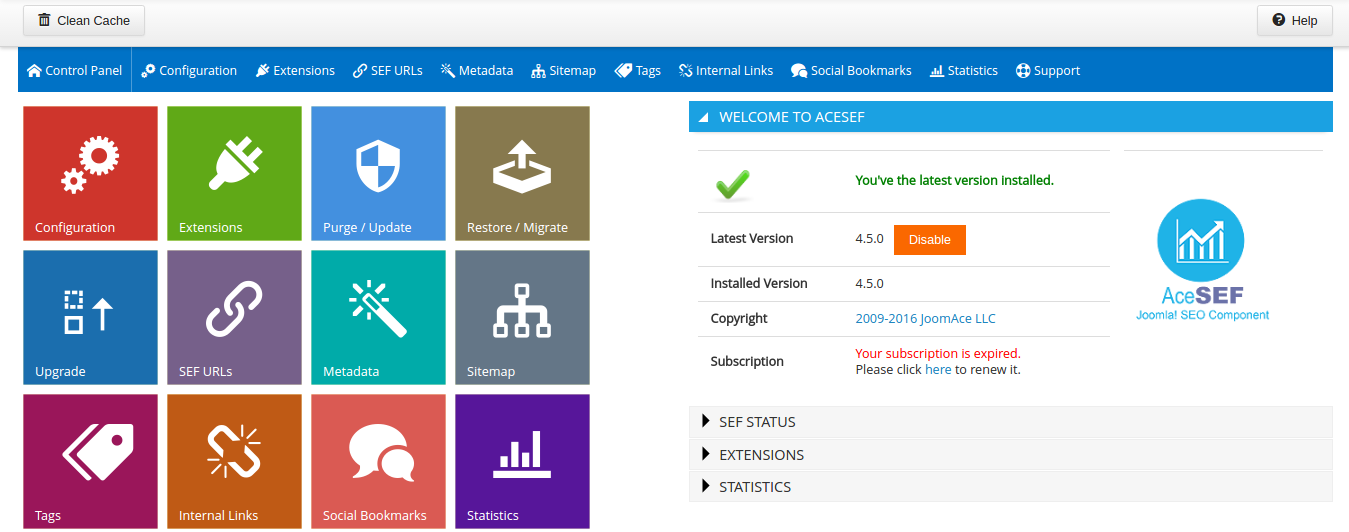
Task: Click the home icon beside Control Panel
Action: click(x=34, y=71)
